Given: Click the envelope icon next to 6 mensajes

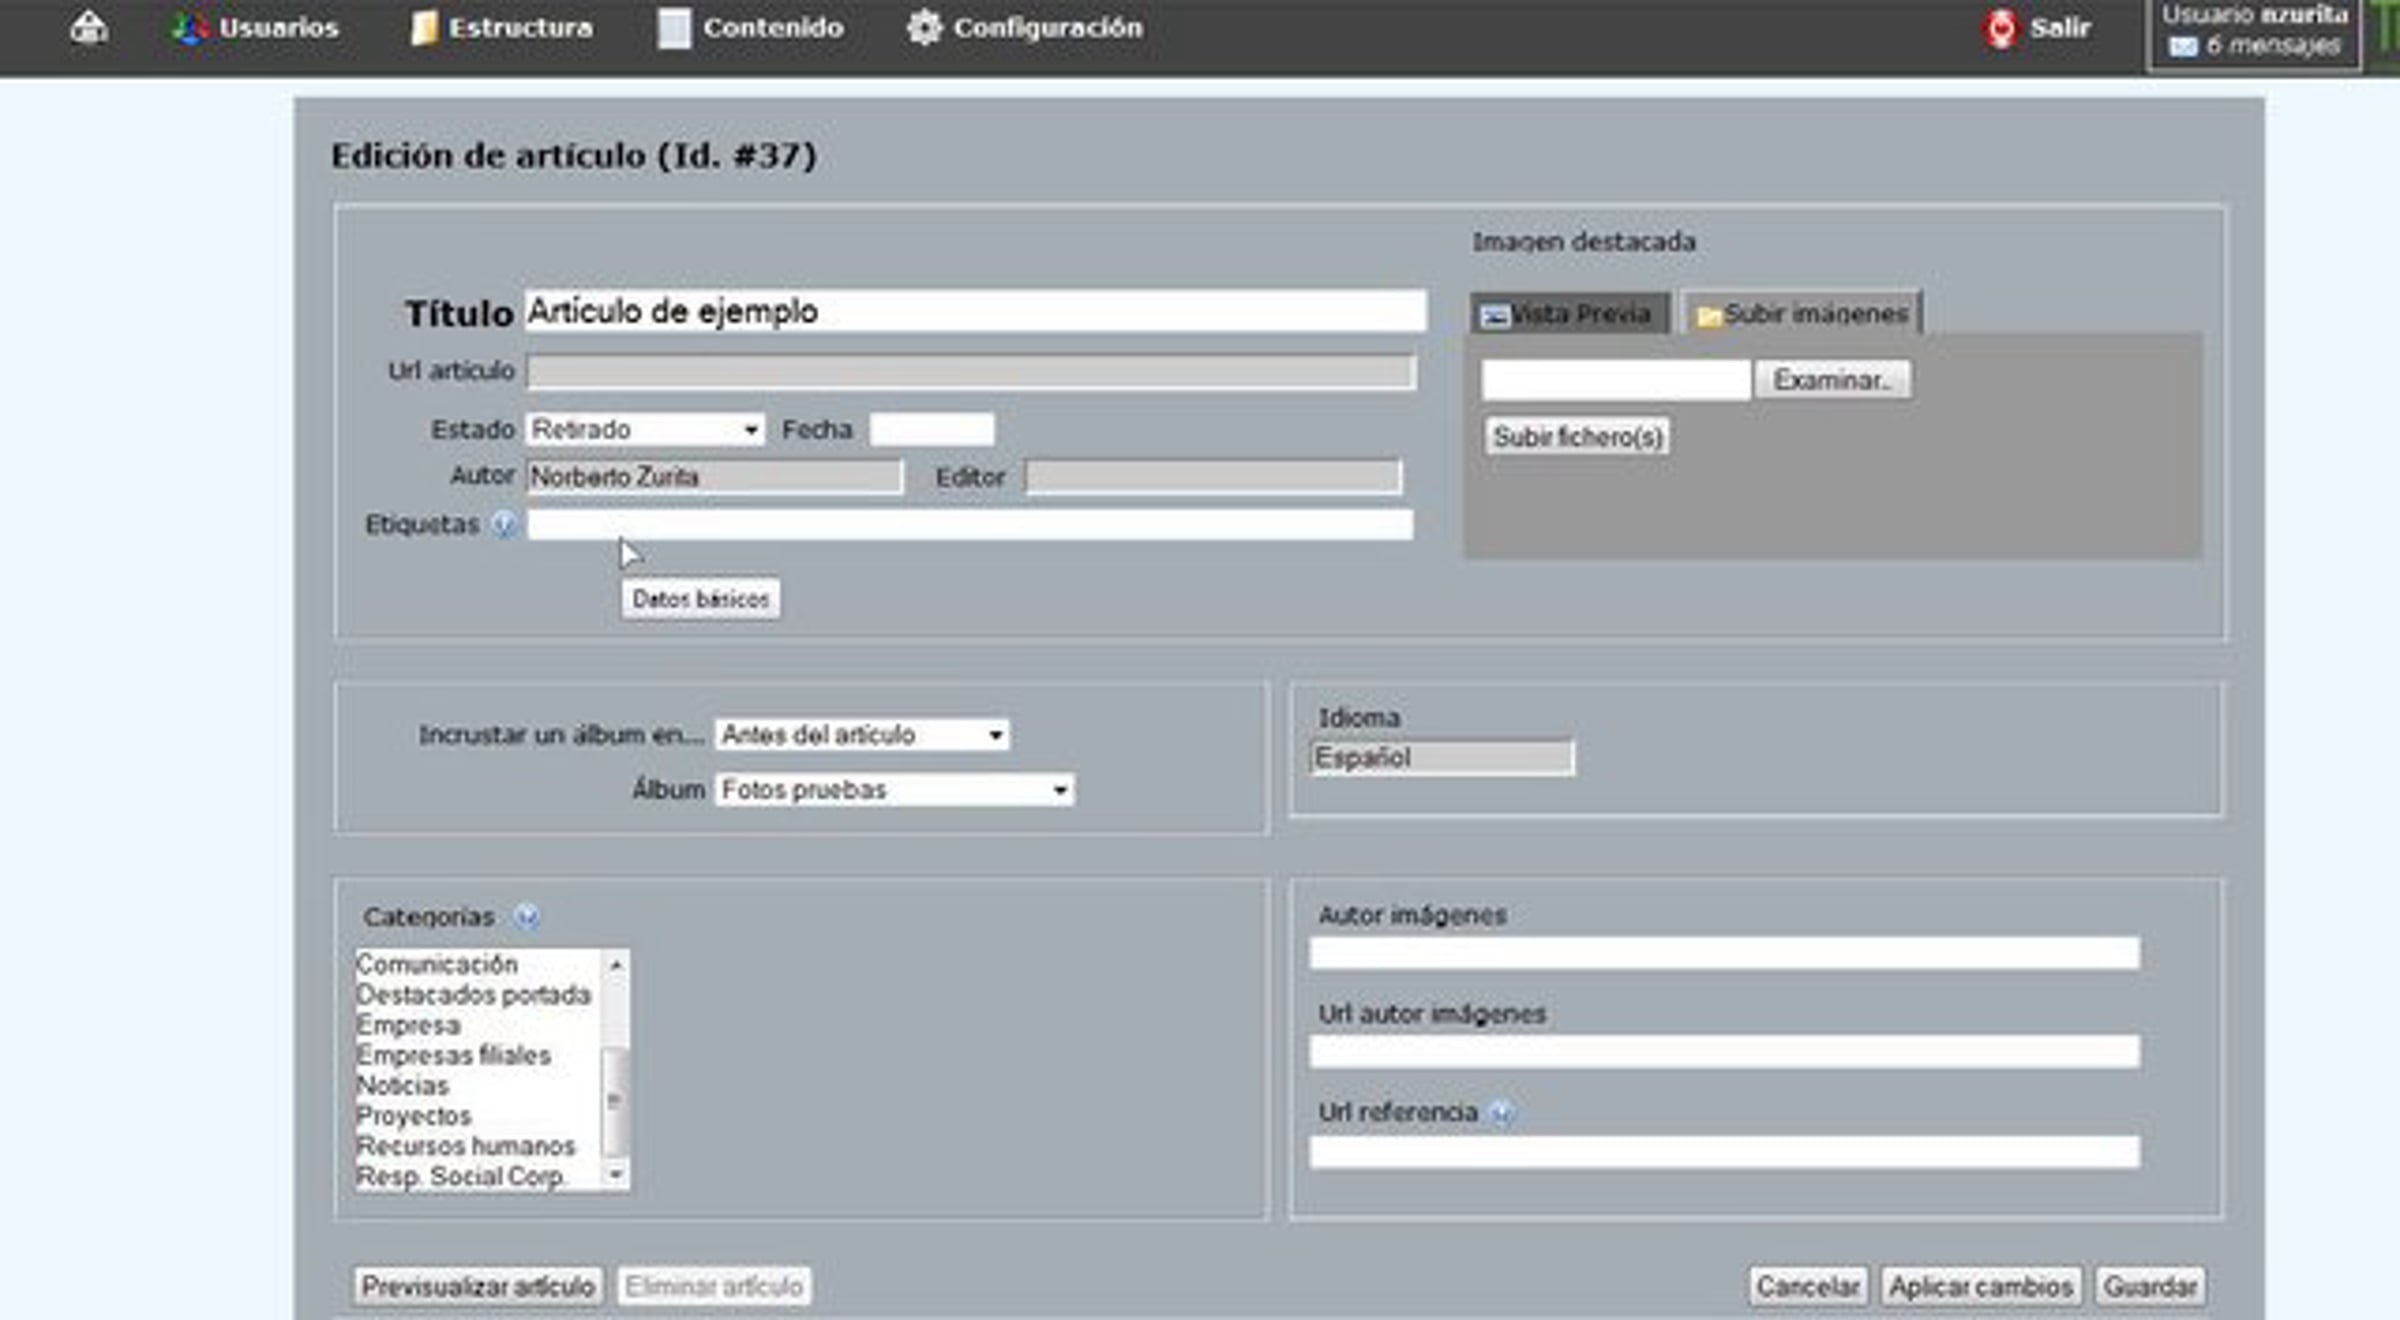Looking at the screenshot, I should [x=2183, y=46].
